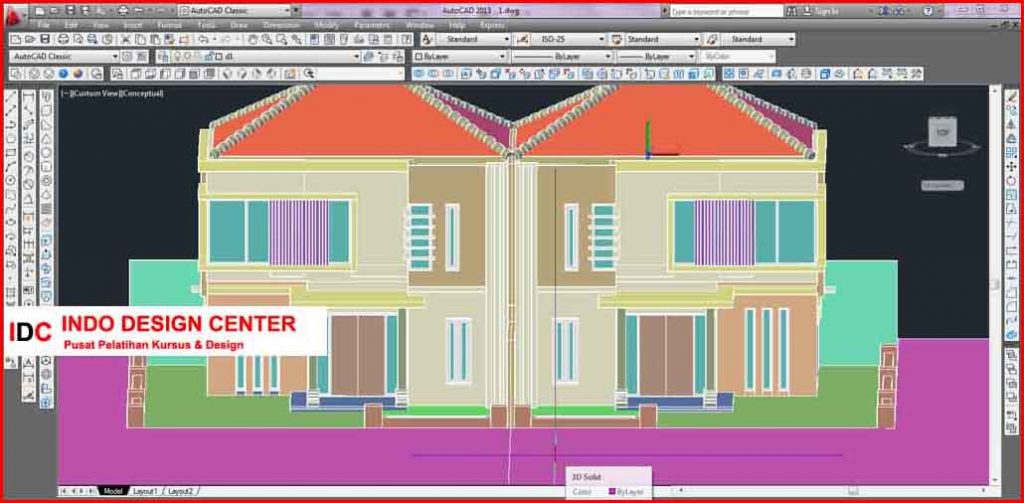Click the Save icon in Standard toolbar
The width and height of the screenshot is (1024, 503).
(x=44, y=39)
